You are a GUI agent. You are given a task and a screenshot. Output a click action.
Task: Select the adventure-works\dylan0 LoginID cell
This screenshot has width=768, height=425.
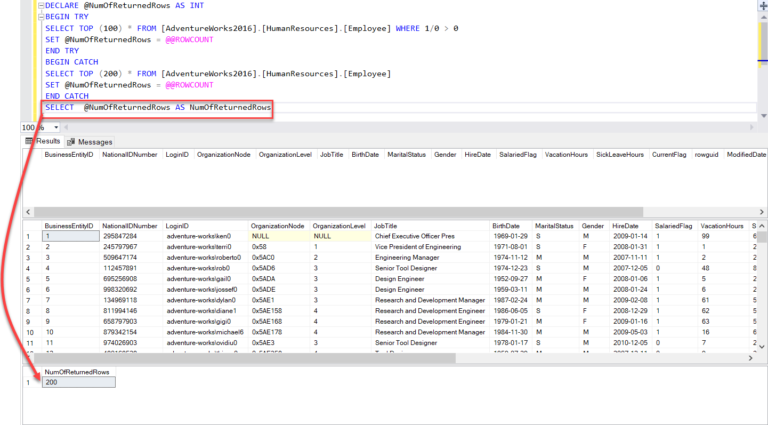point(206,300)
